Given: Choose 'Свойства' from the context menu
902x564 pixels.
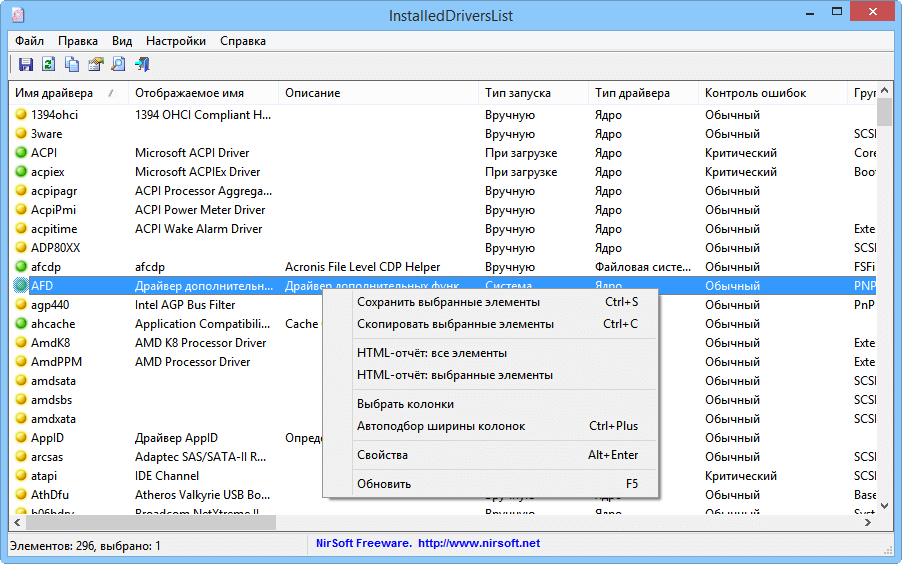Looking at the screenshot, I should [x=382, y=455].
